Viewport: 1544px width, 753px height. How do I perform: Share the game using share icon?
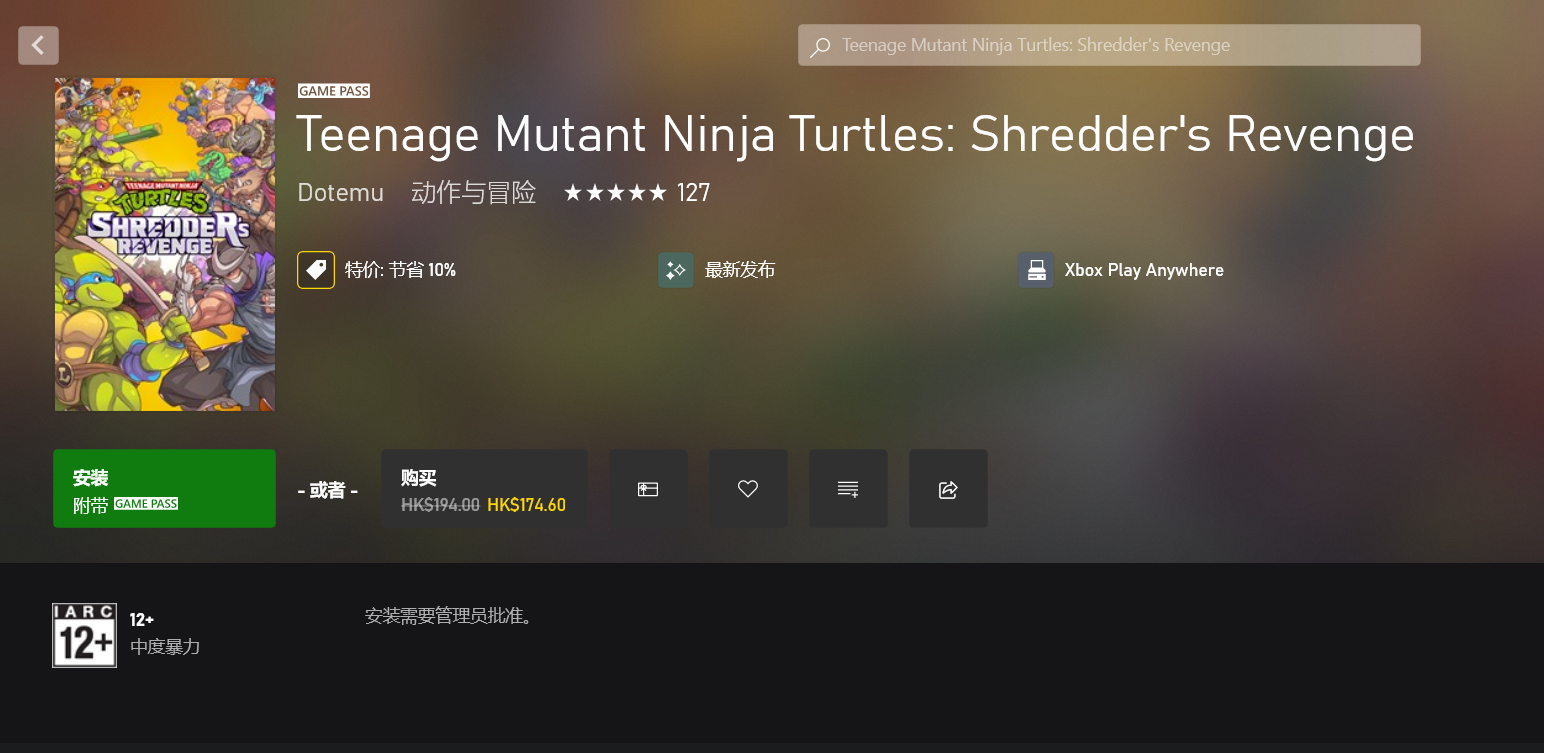point(948,488)
